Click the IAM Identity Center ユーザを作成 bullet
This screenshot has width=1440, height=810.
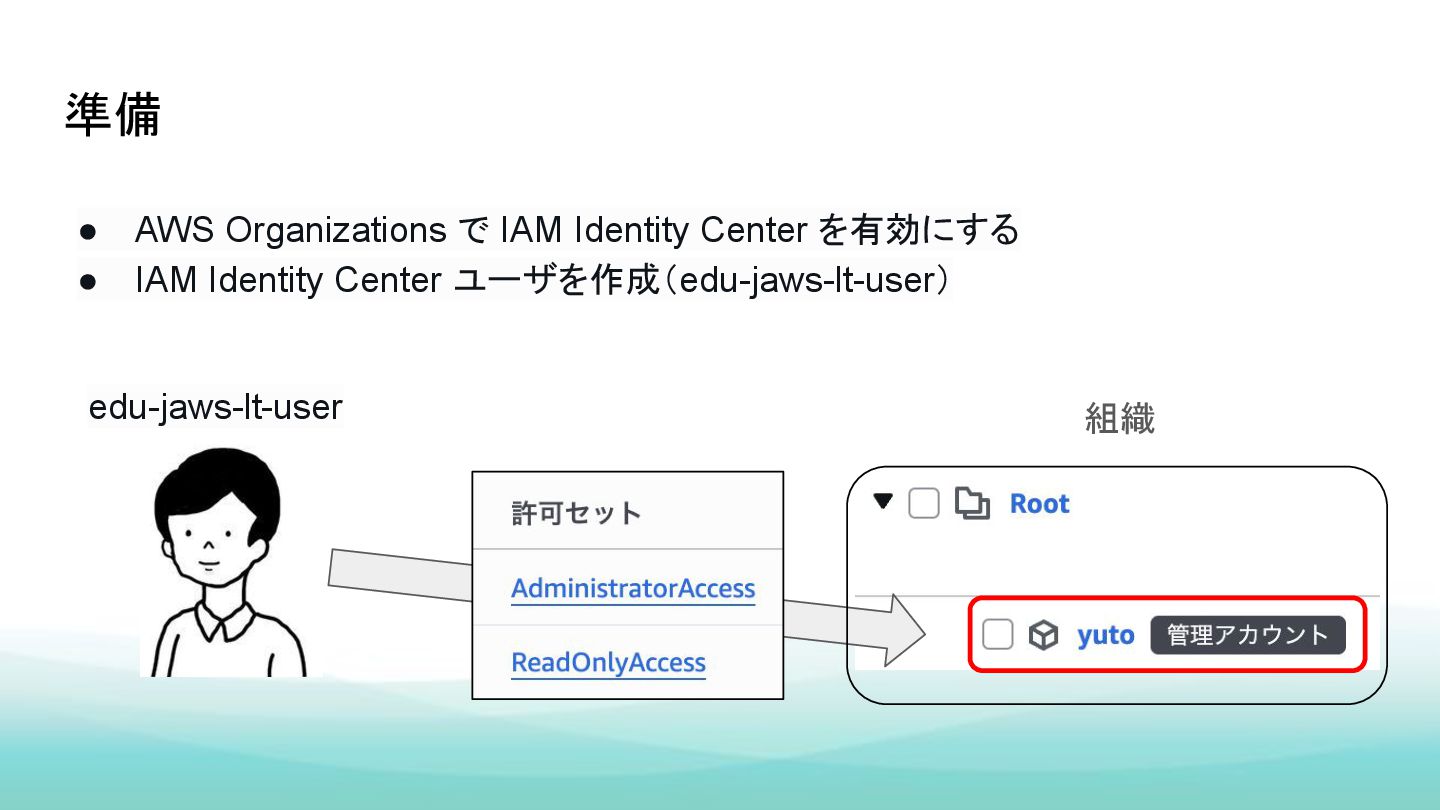point(541,280)
